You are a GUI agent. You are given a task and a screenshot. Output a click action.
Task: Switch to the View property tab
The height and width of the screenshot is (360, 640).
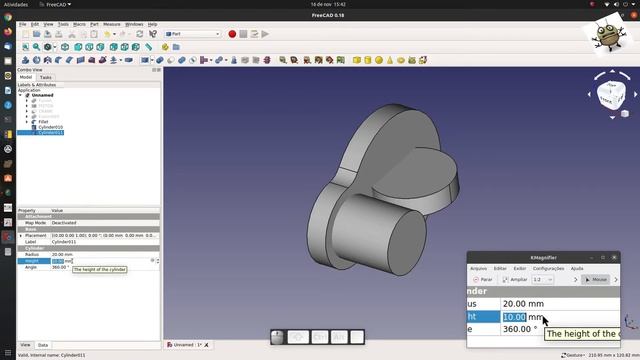25,345
